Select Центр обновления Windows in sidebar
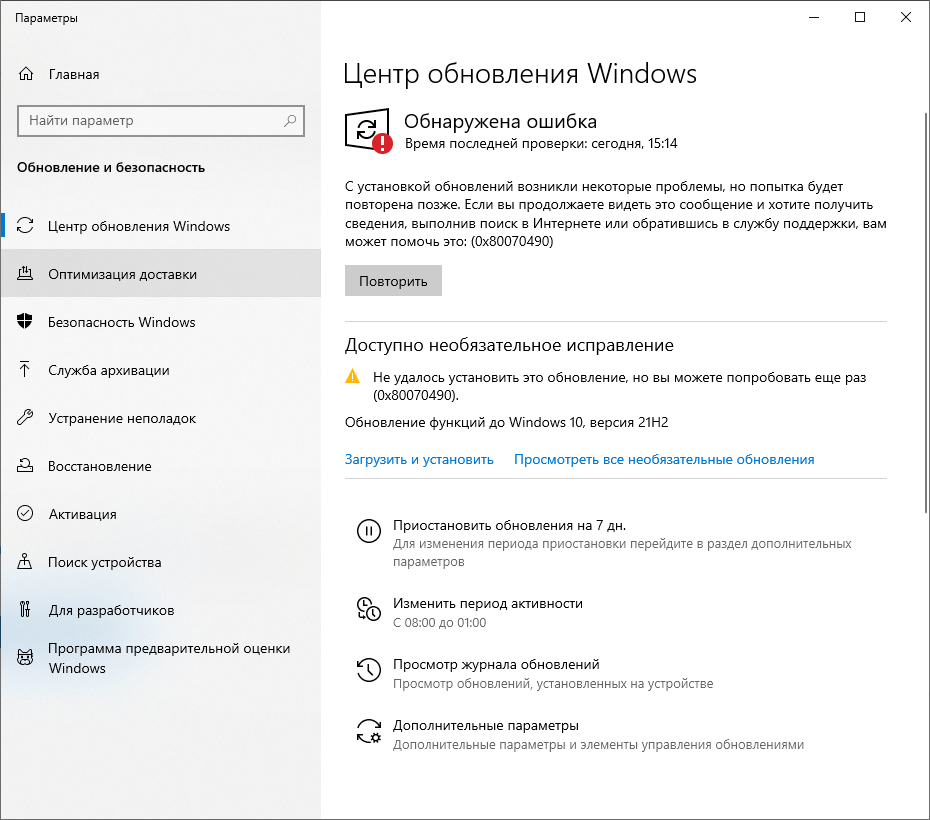The width and height of the screenshot is (930, 820). (x=160, y=226)
